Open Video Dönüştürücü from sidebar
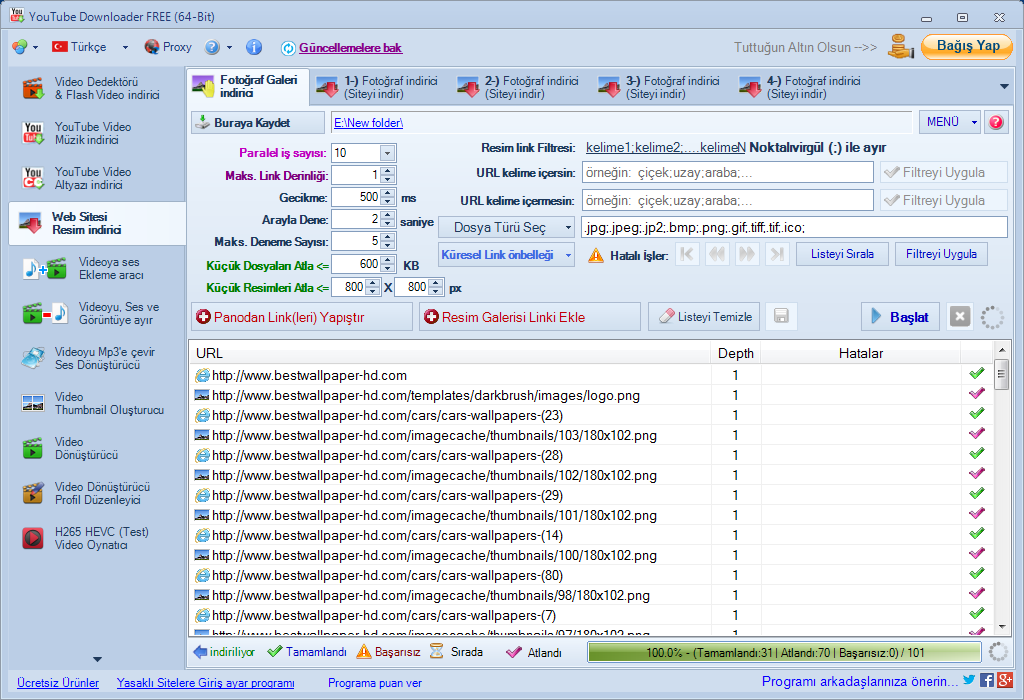This screenshot has width=1024, height=700. point(94,448)
